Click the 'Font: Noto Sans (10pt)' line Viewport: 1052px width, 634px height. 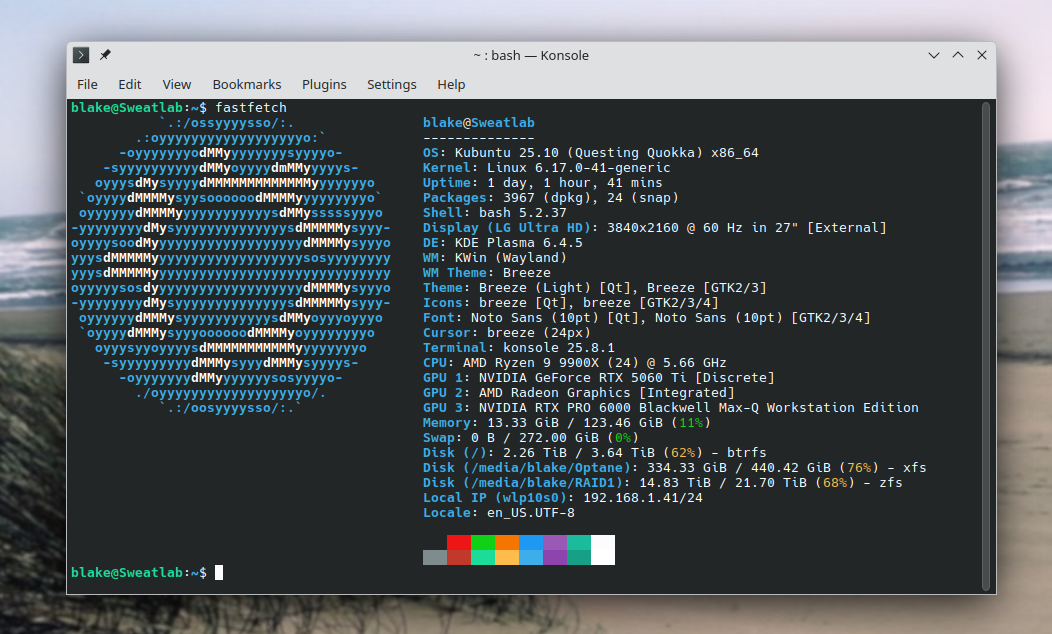click(x=647, y=317)
